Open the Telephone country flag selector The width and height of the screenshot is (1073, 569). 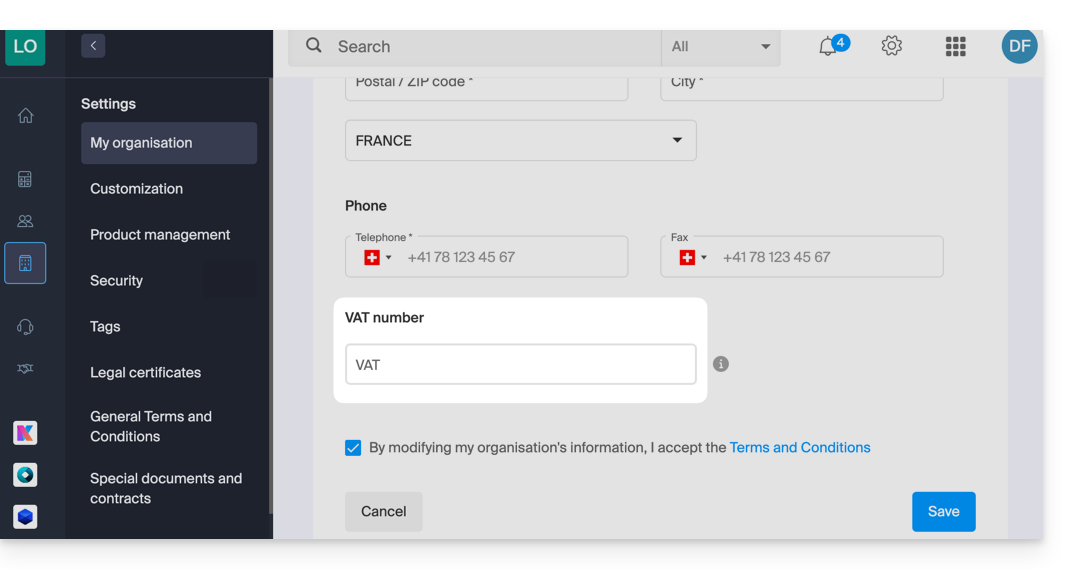point(377,257)
